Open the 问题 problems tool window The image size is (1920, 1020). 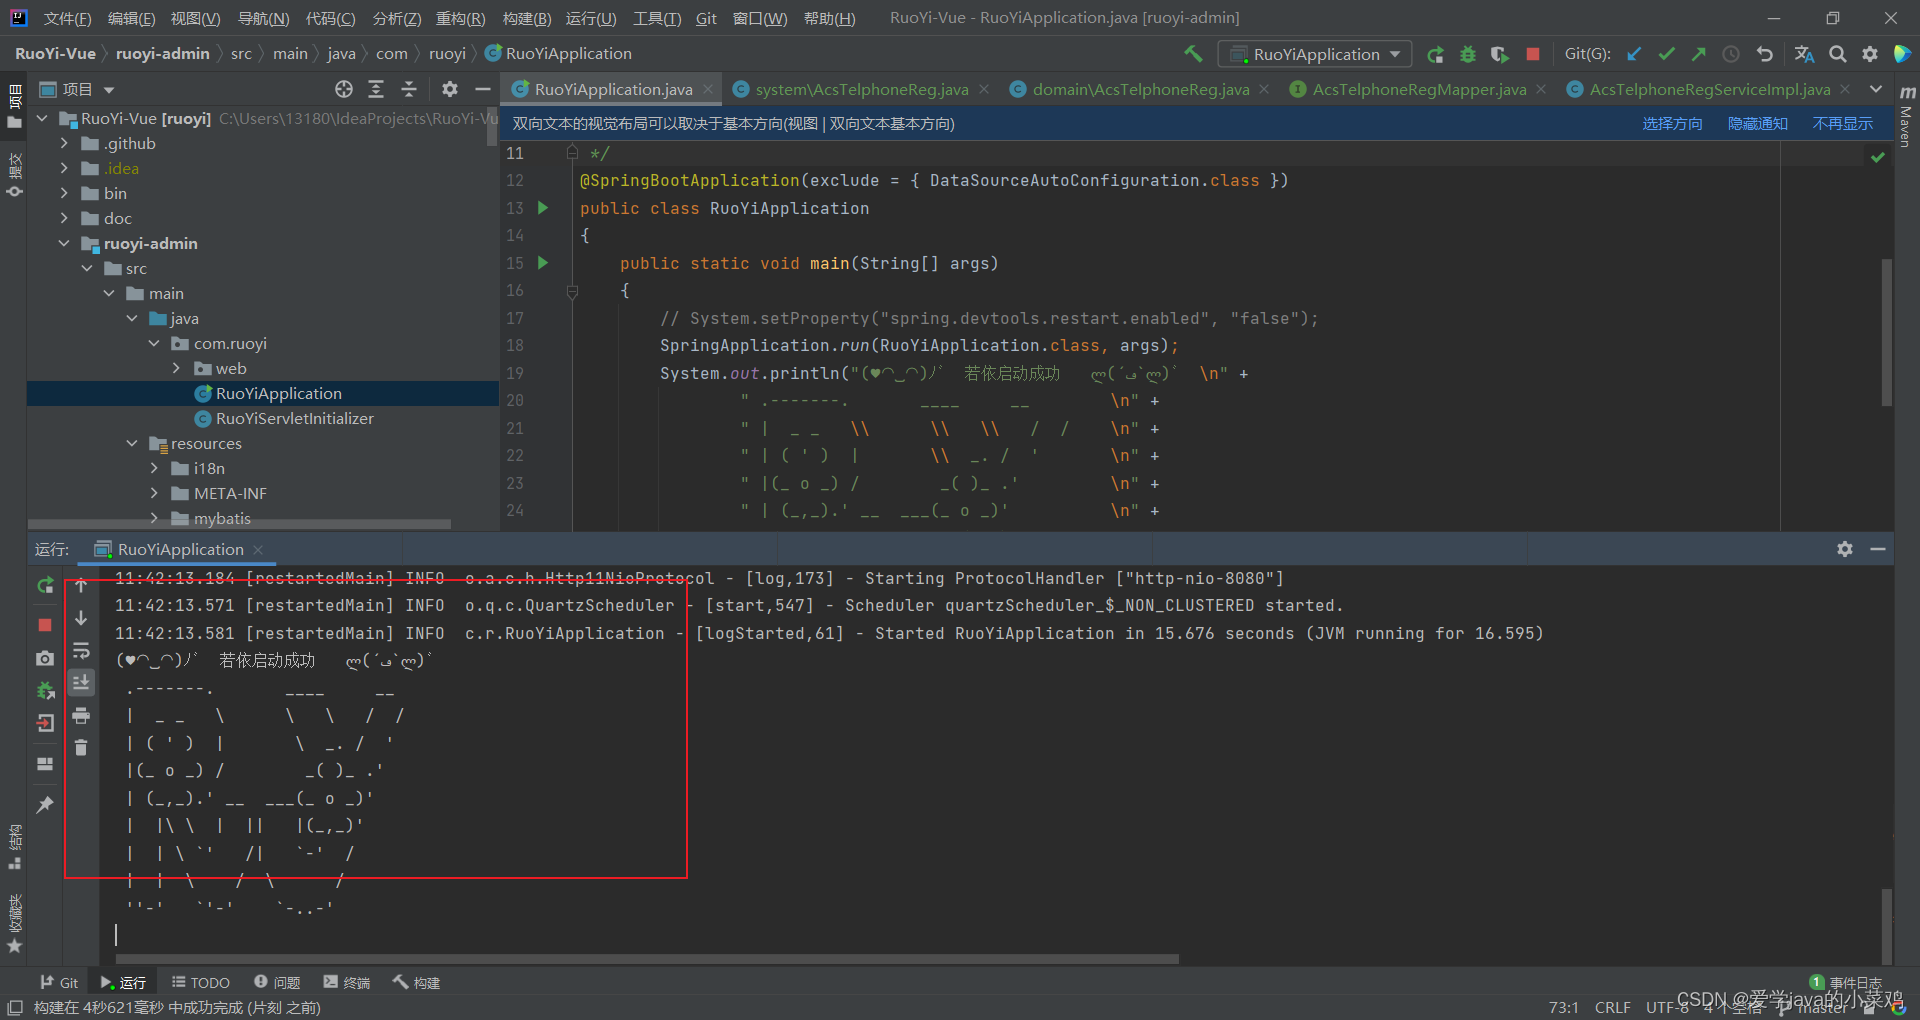click(x=277, y=982)
